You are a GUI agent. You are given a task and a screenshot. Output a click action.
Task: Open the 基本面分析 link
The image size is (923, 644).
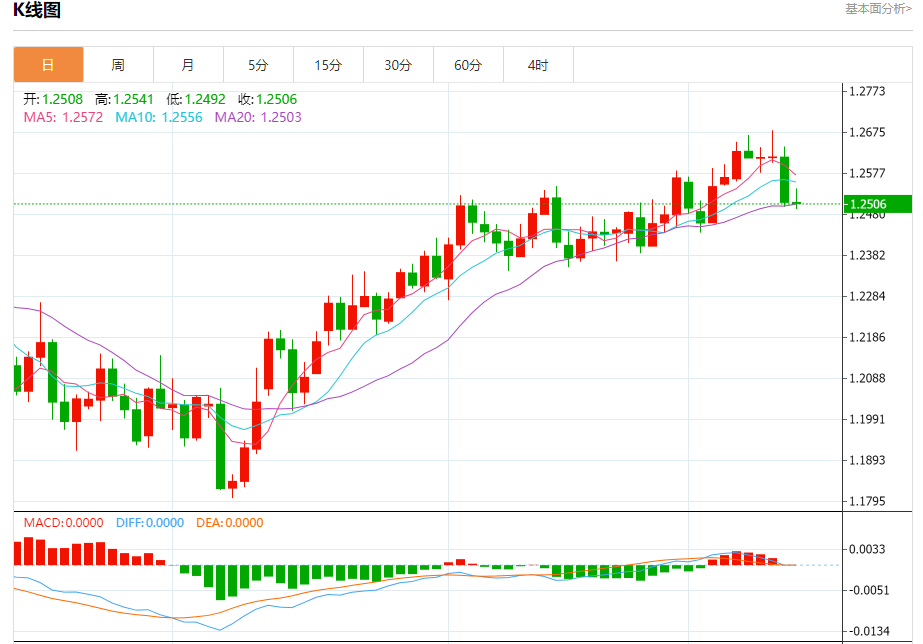click(x=878, y=9)
